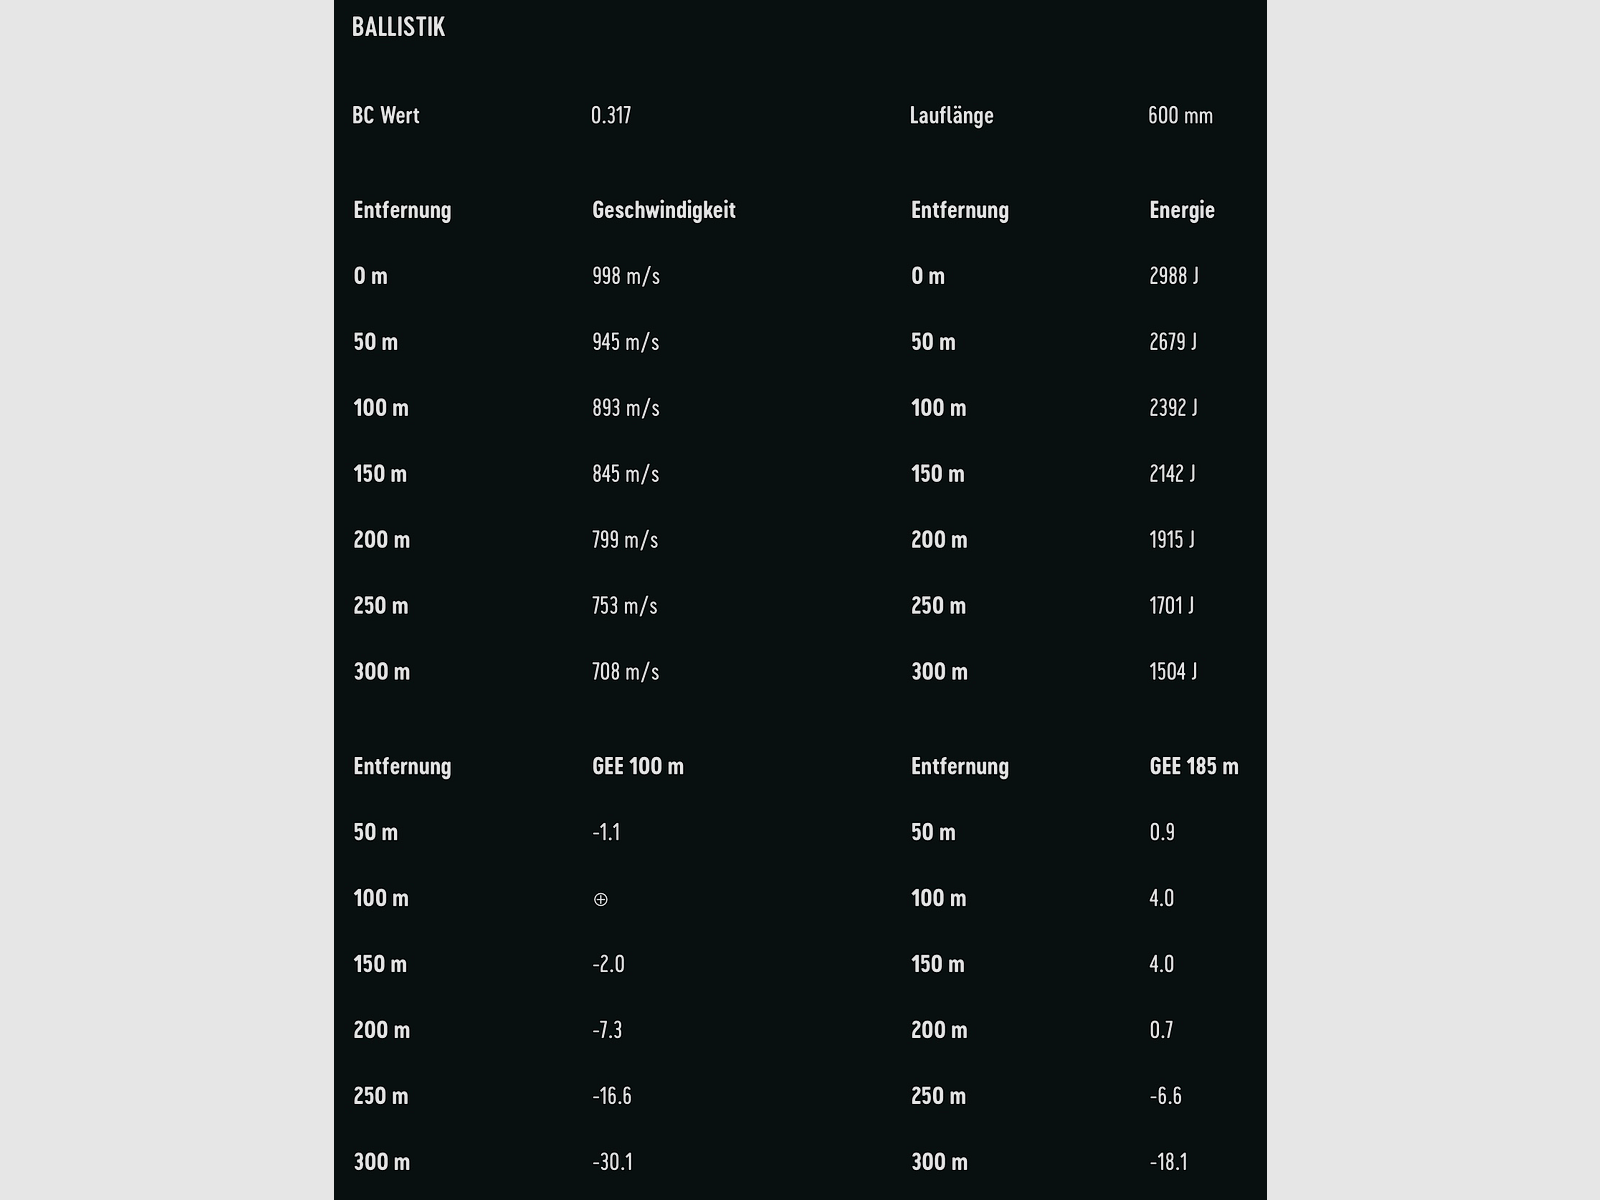The width and height of the screenshot is (1600, 1200).
Task: Select the 893 m/s velocity value
Action: click(x=625, y=408)
